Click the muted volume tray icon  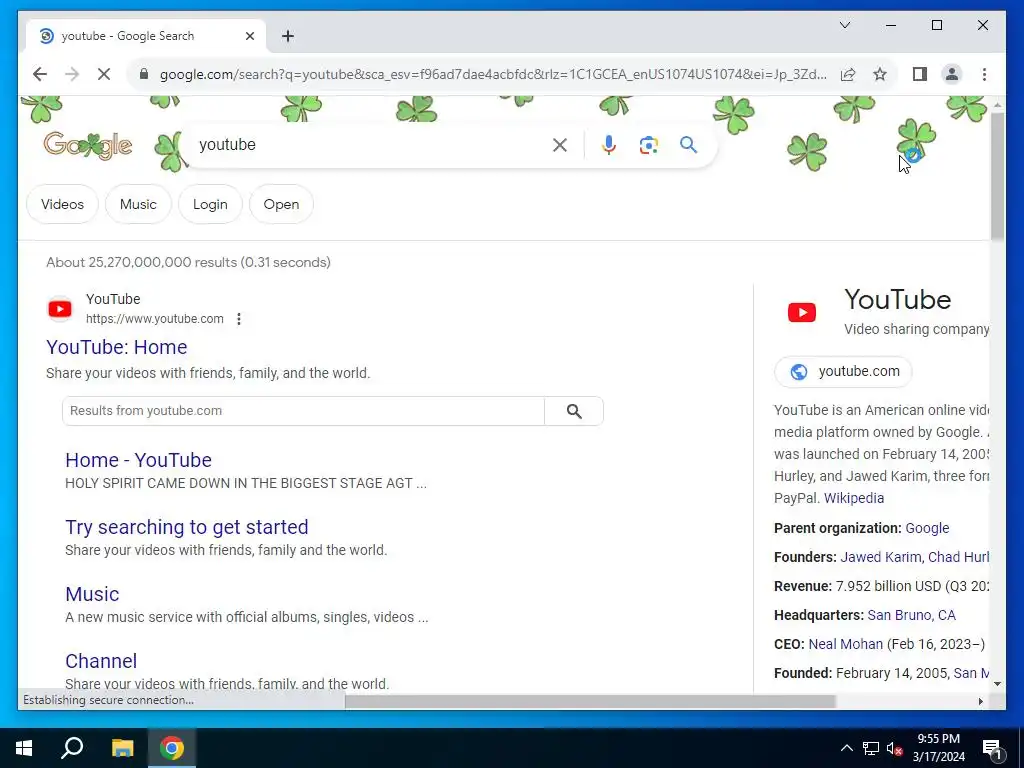coord(894,748)
